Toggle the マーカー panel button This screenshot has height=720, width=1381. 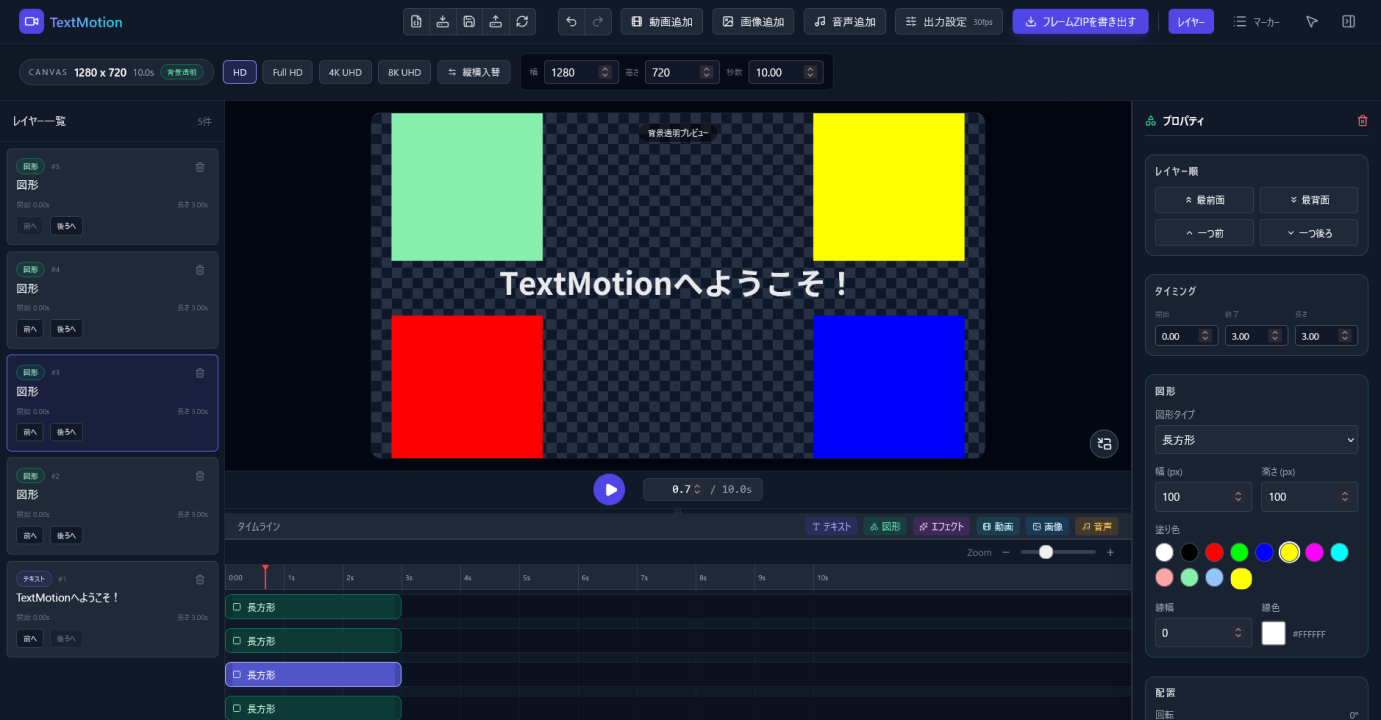(x=1257, y=22)
